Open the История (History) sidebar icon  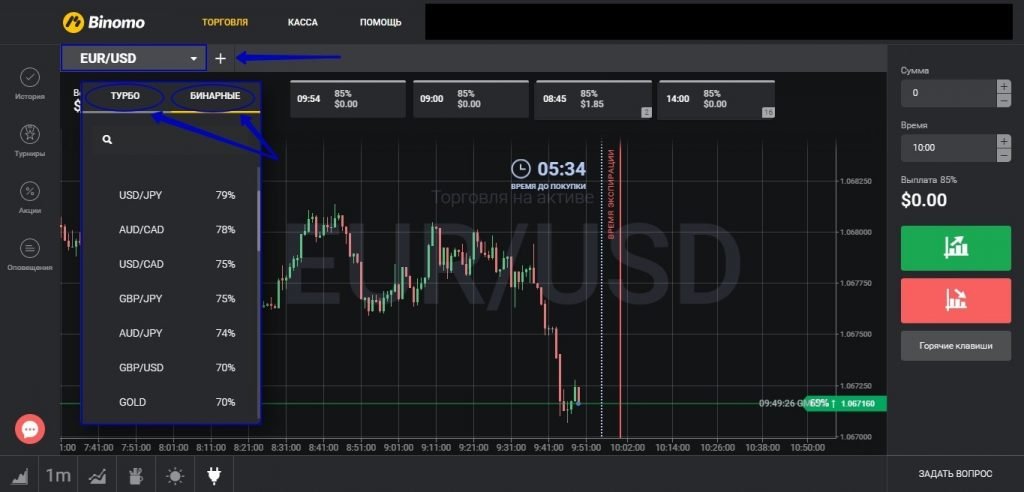click(x=30, y=78)
